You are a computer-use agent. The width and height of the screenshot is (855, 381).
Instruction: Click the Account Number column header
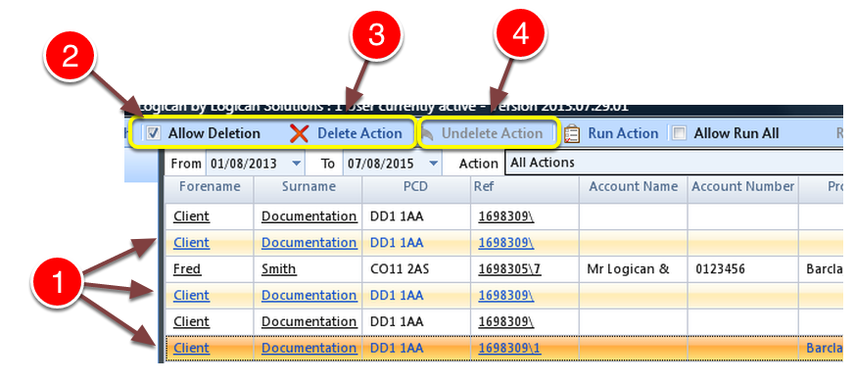click(743, 186)
